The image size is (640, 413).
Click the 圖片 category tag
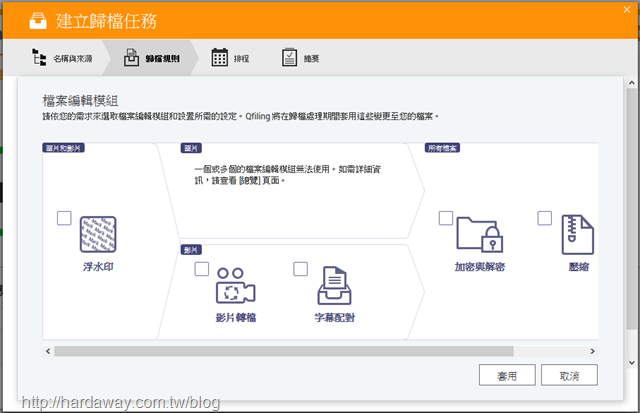click(191, 148)
